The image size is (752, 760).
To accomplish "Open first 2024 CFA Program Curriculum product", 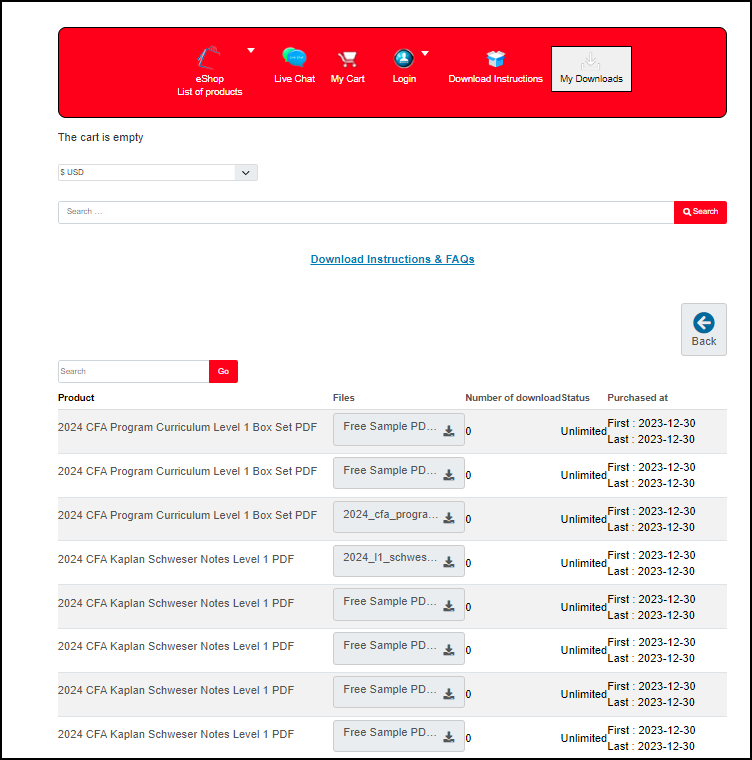I will pos(187,427).
